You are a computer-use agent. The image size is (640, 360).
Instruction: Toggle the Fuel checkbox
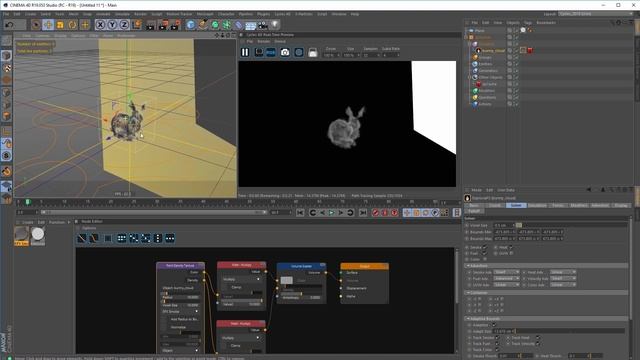coord(484,253)
